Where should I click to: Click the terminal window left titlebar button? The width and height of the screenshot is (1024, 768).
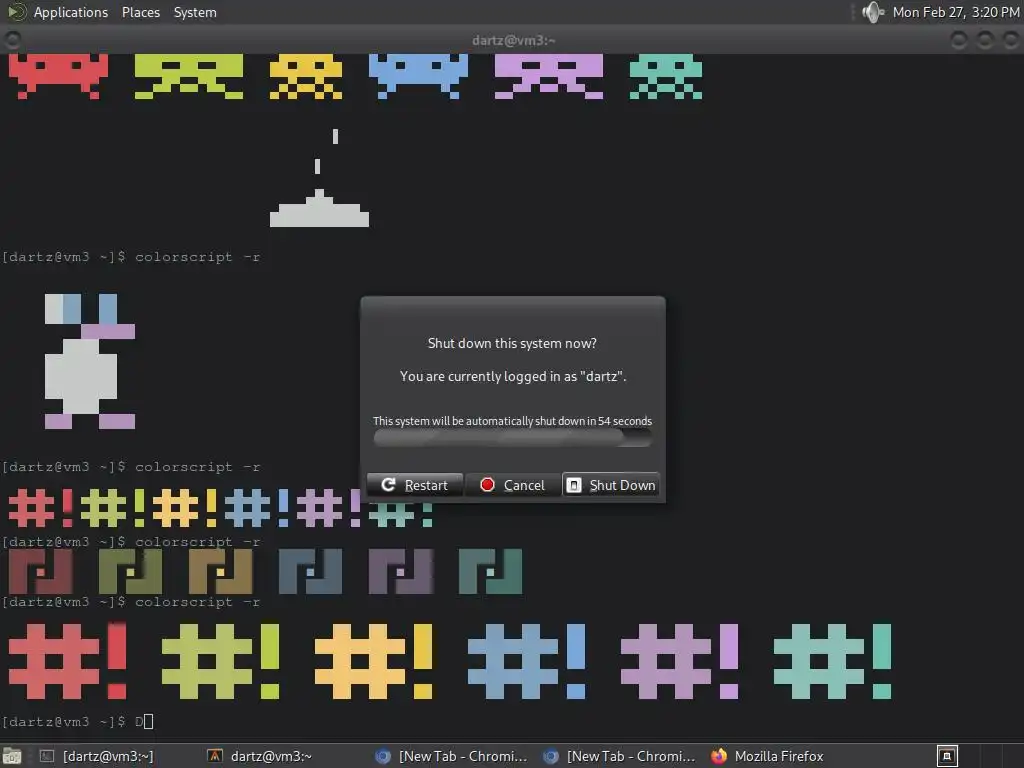click(x=12, y=40)
